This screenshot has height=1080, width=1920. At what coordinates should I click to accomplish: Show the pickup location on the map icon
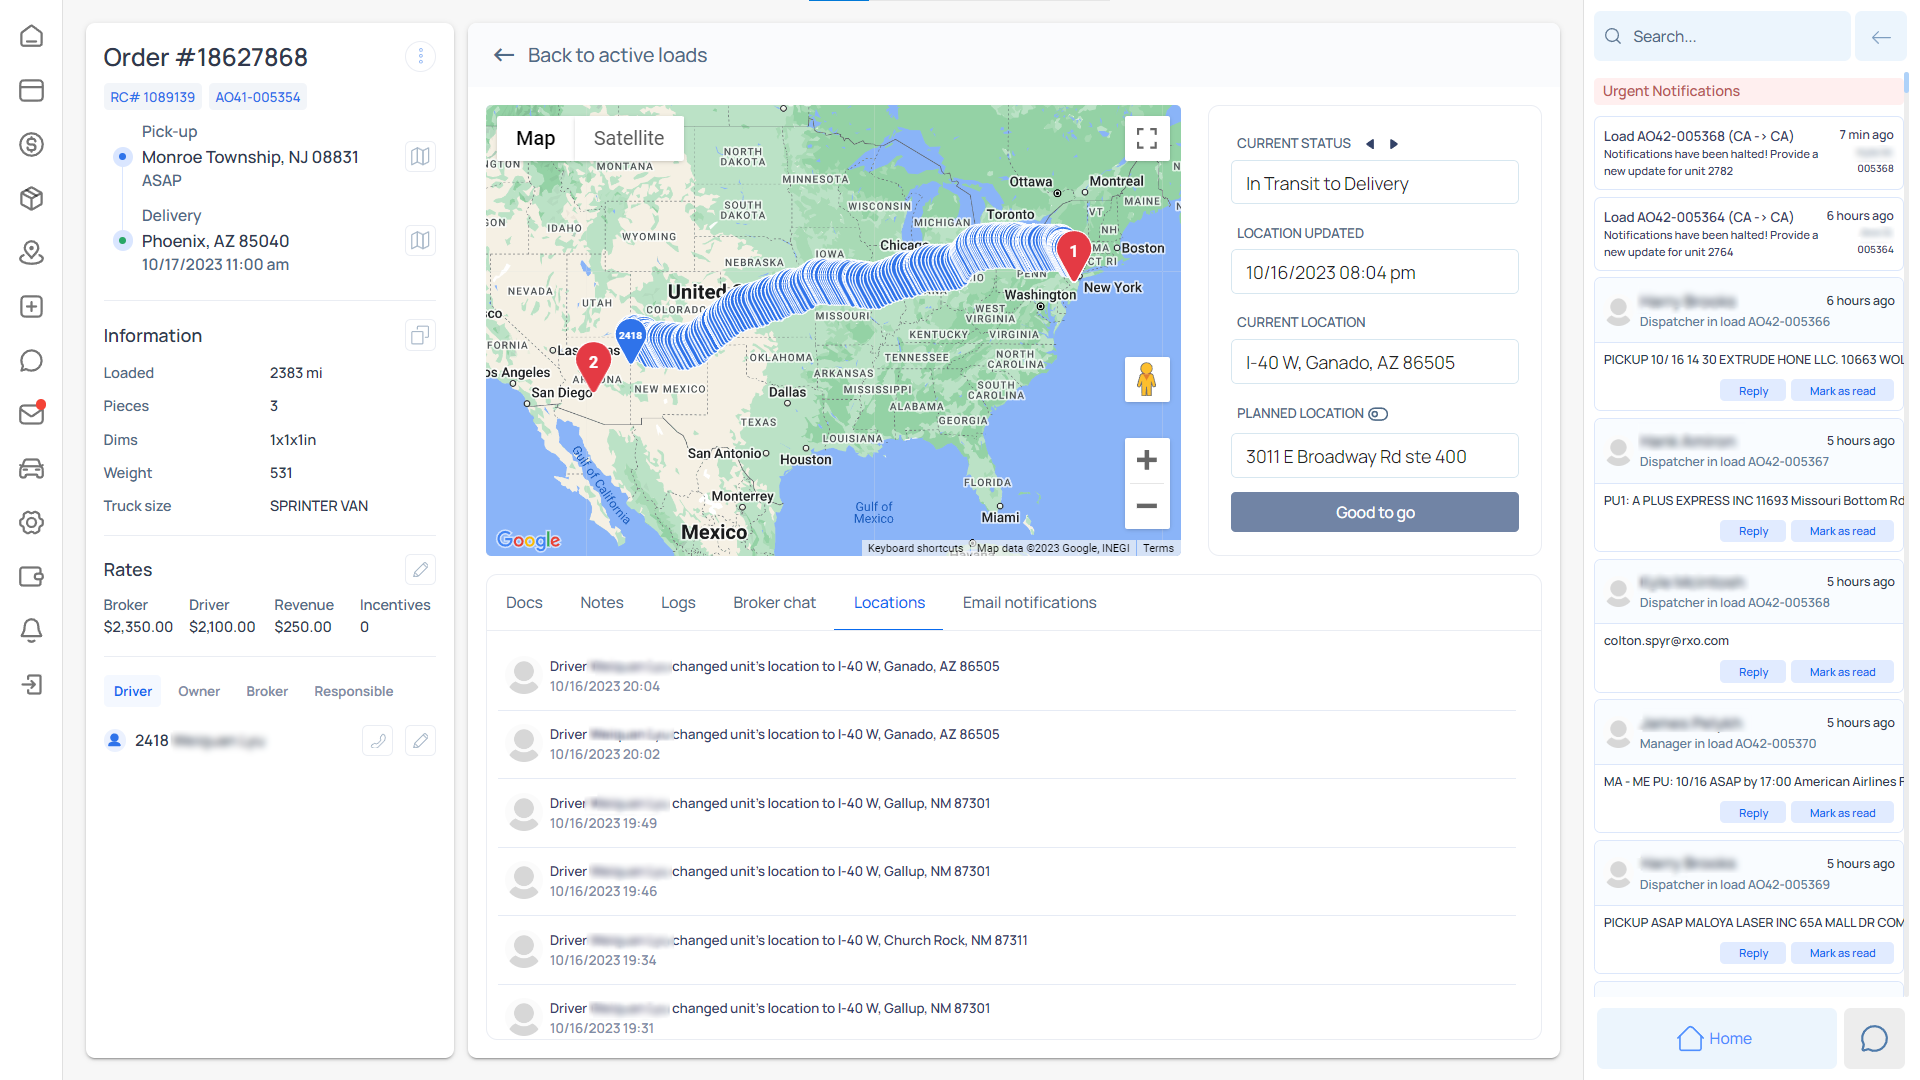click(x=420, y=156)
